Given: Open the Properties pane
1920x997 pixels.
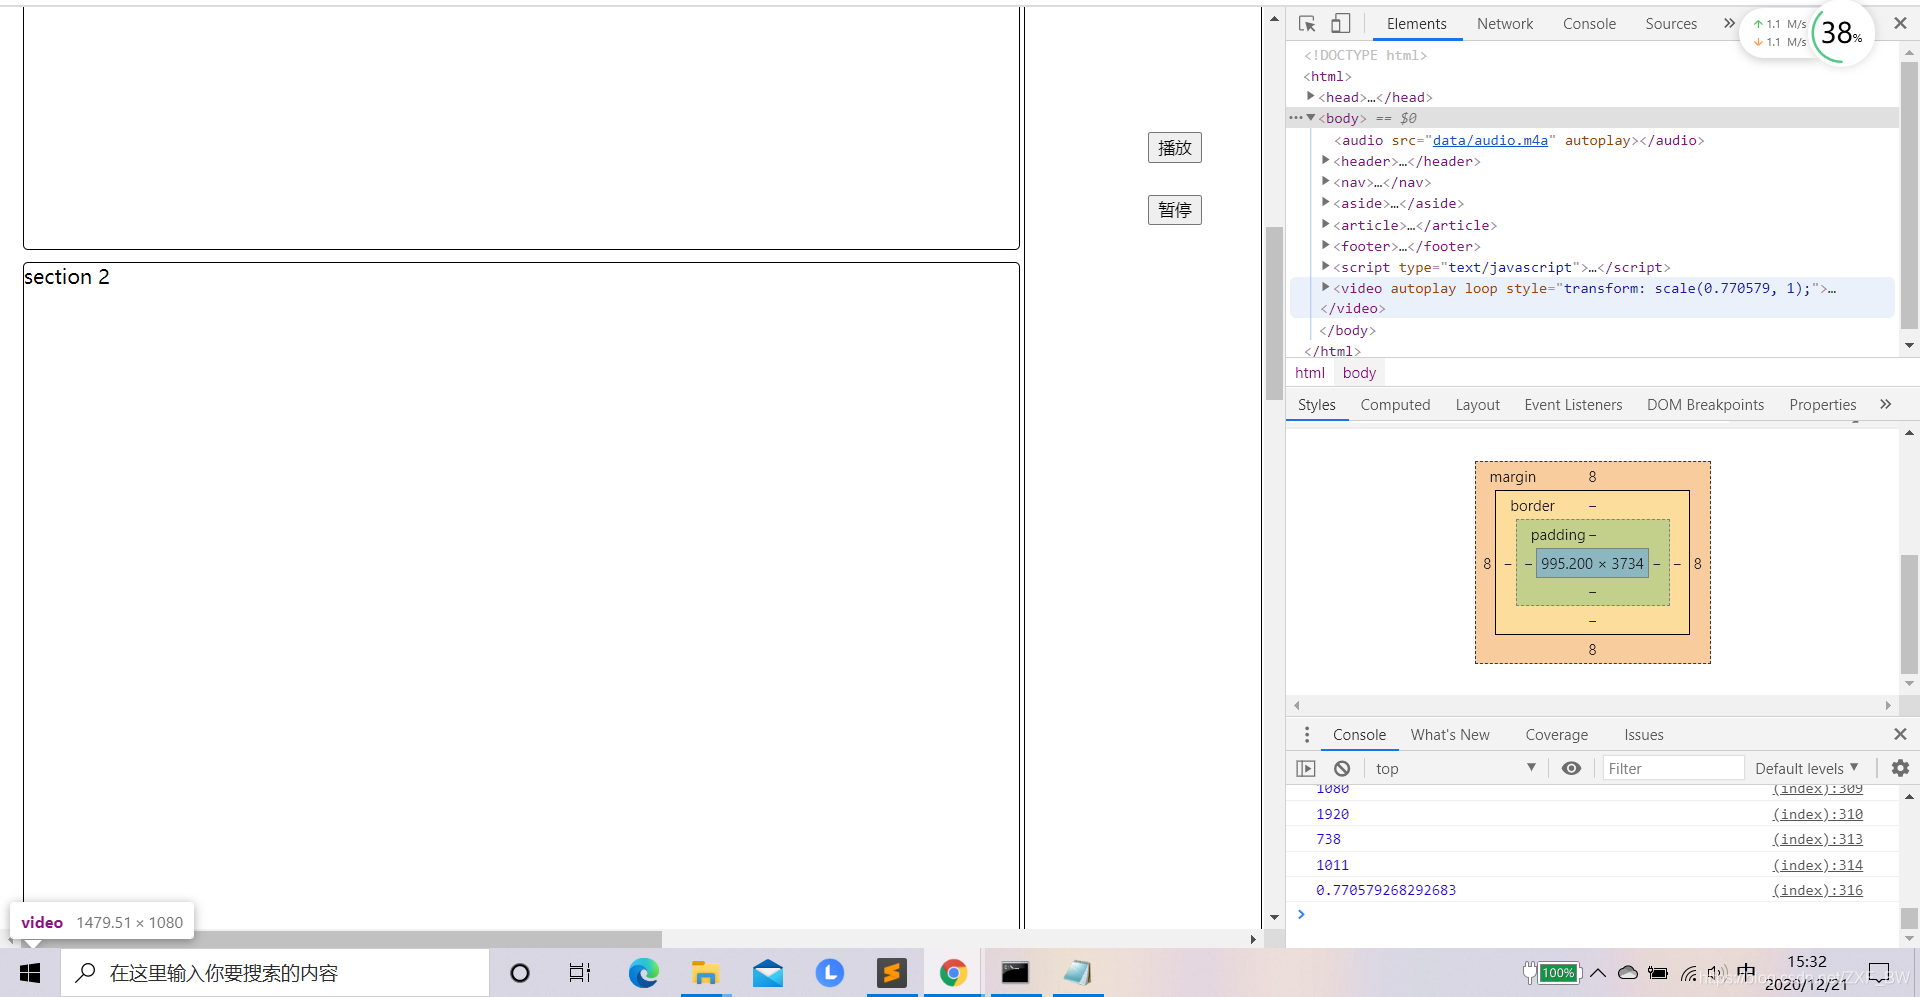Looking at the screenshot, I should pos(1822,405).
